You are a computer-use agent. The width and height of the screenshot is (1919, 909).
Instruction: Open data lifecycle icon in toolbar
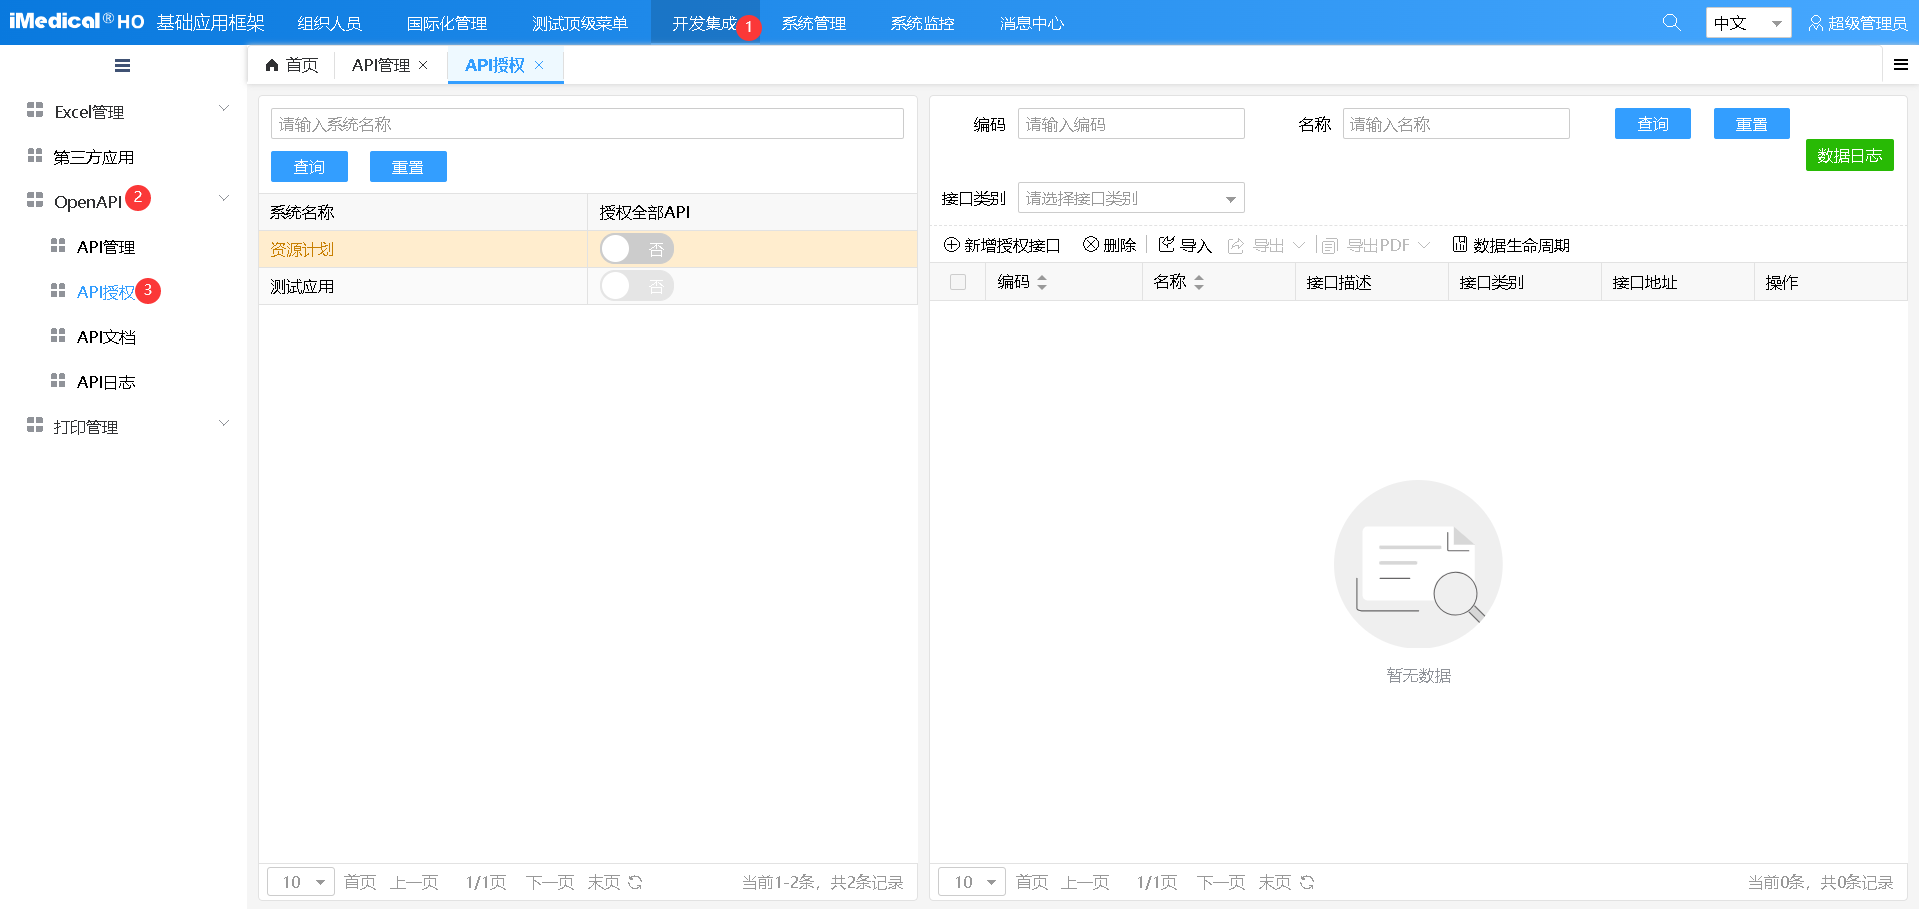pos(1460,245)
